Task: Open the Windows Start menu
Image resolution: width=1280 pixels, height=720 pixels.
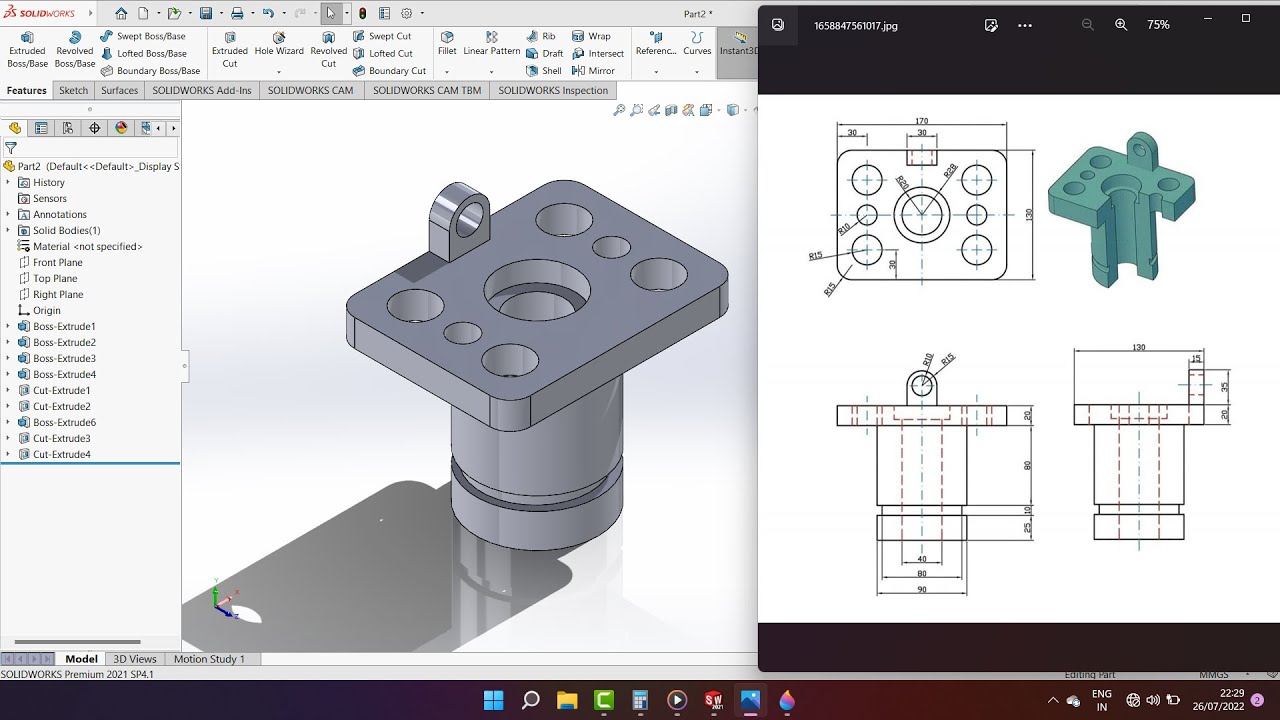Action: tap(494, 700)
